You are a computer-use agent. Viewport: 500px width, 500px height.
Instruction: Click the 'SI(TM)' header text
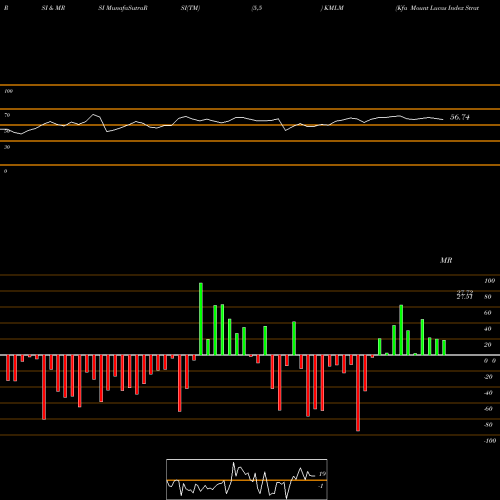point(190,8)
